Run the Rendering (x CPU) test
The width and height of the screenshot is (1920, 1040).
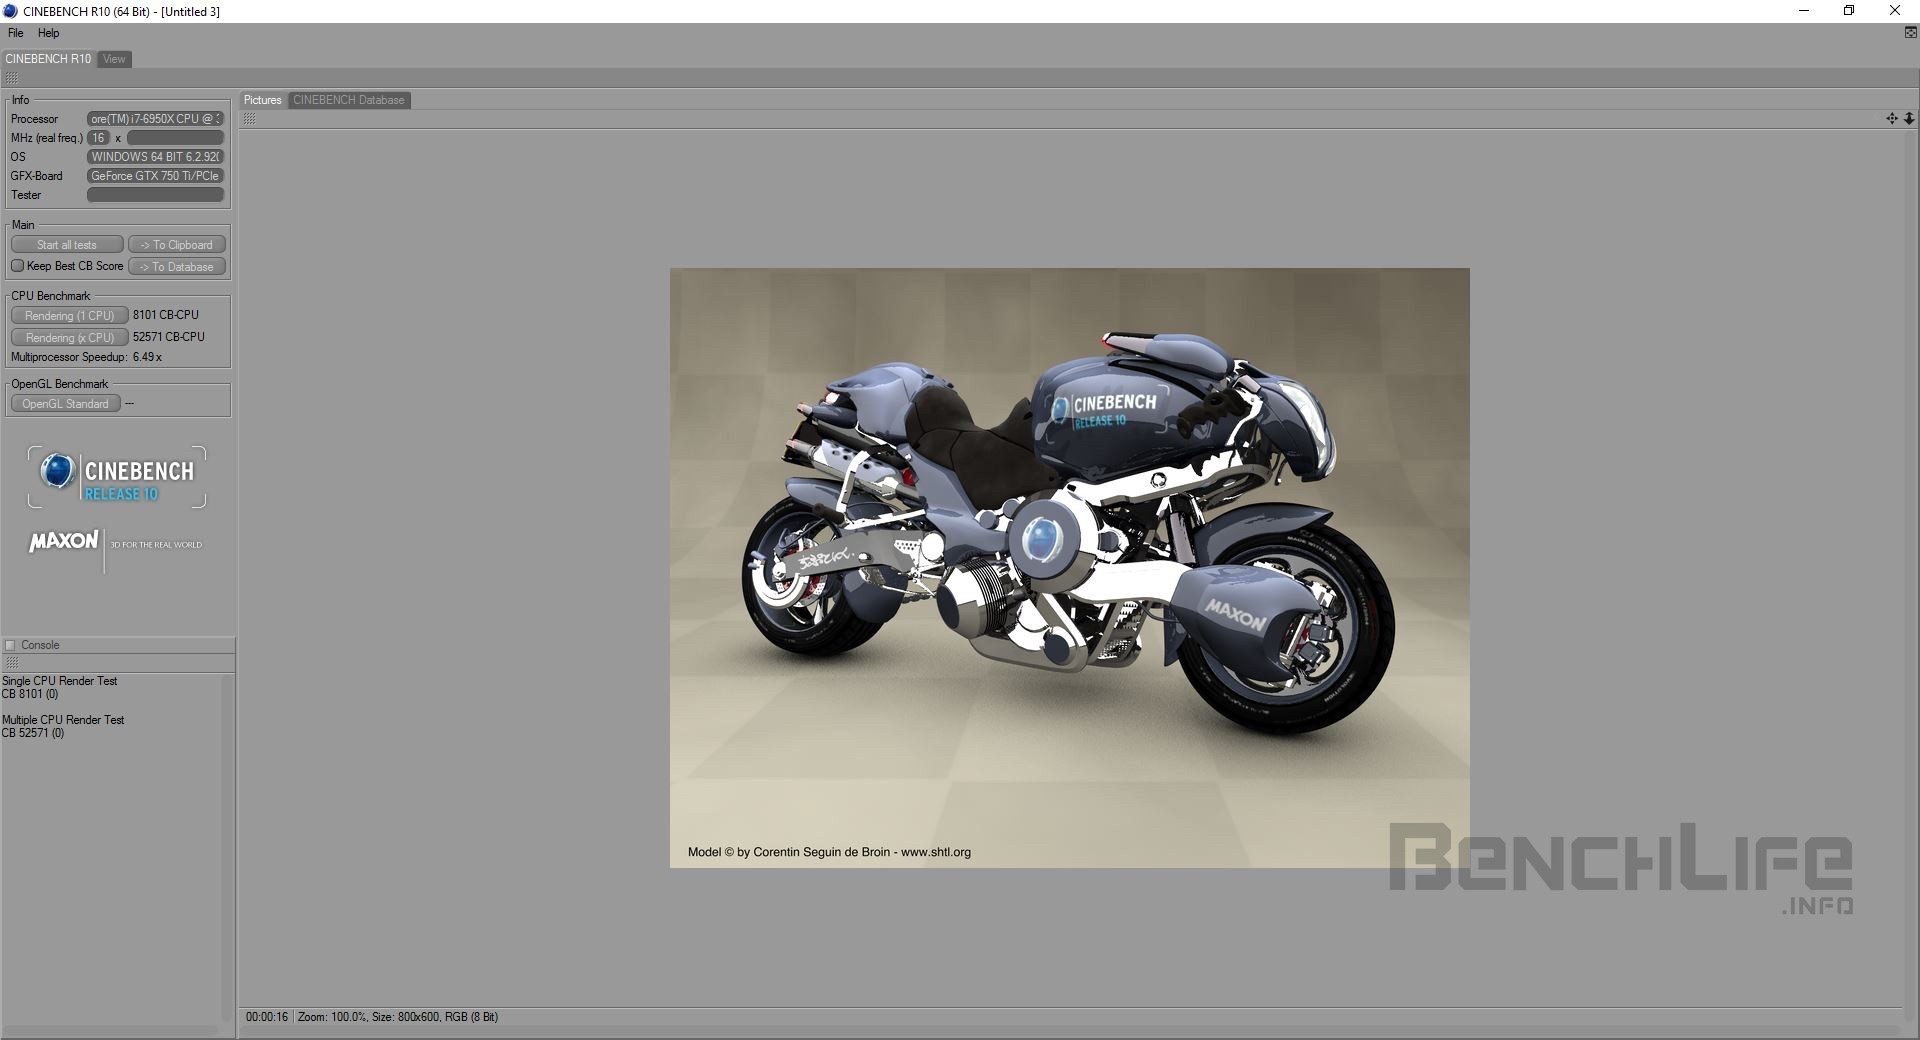(x=69, y=337)
